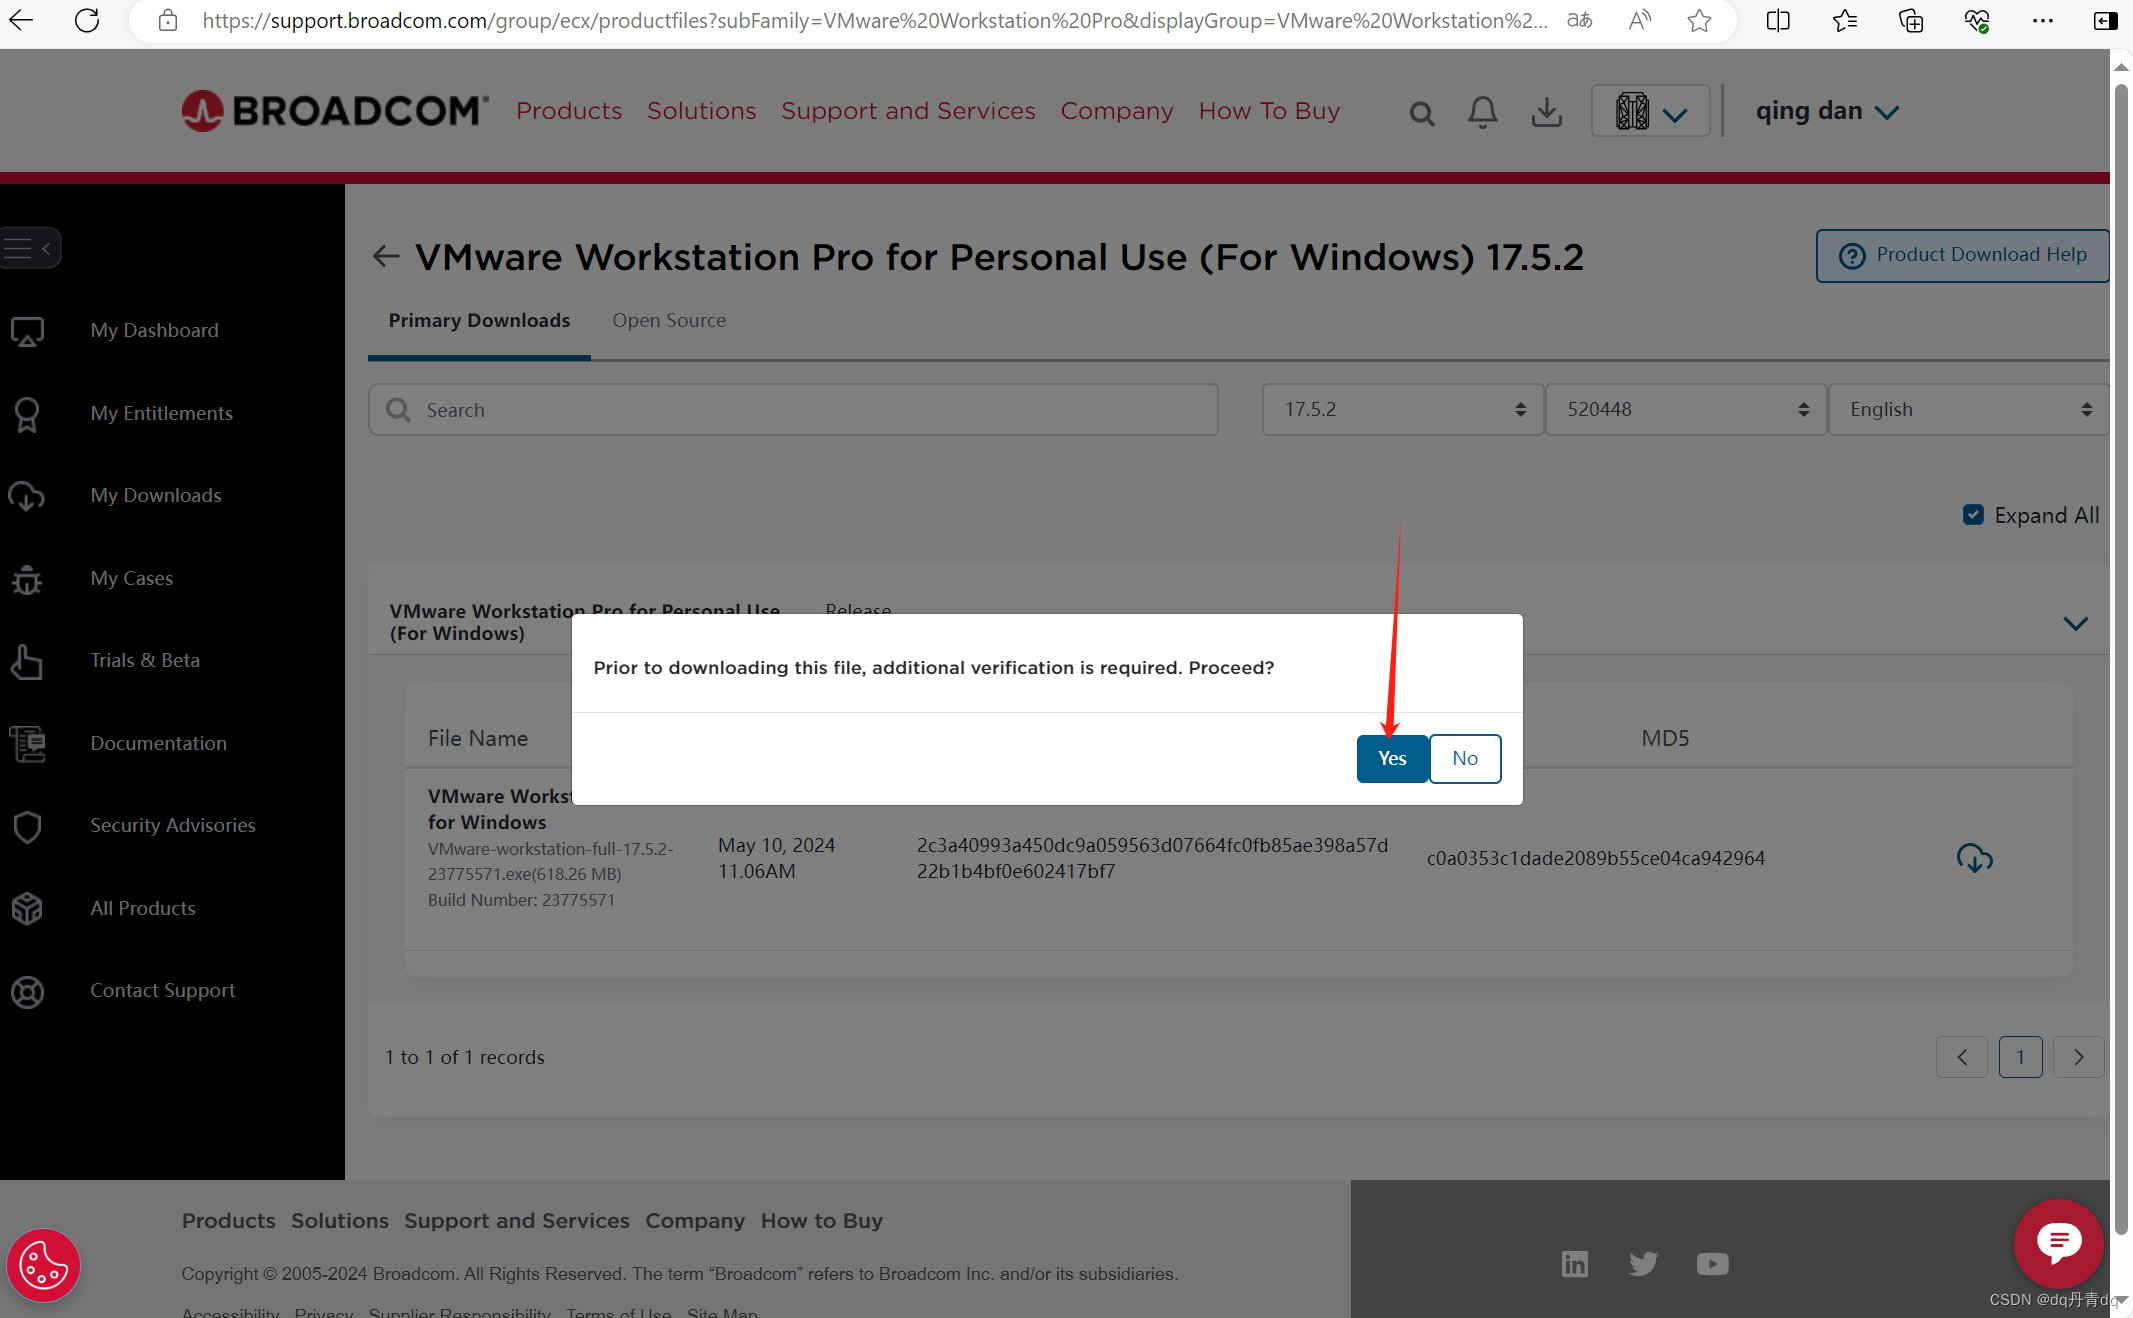Open the header downloads tray icon
This screenshot has height=1318, width=2133.
pyautogui.click(x=1546, y=112)
